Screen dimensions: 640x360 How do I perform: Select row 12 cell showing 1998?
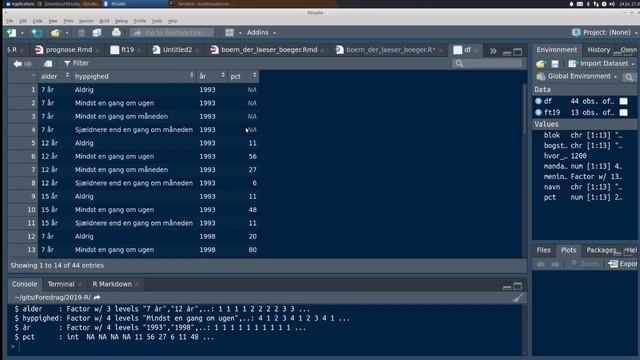click(207, 236)
